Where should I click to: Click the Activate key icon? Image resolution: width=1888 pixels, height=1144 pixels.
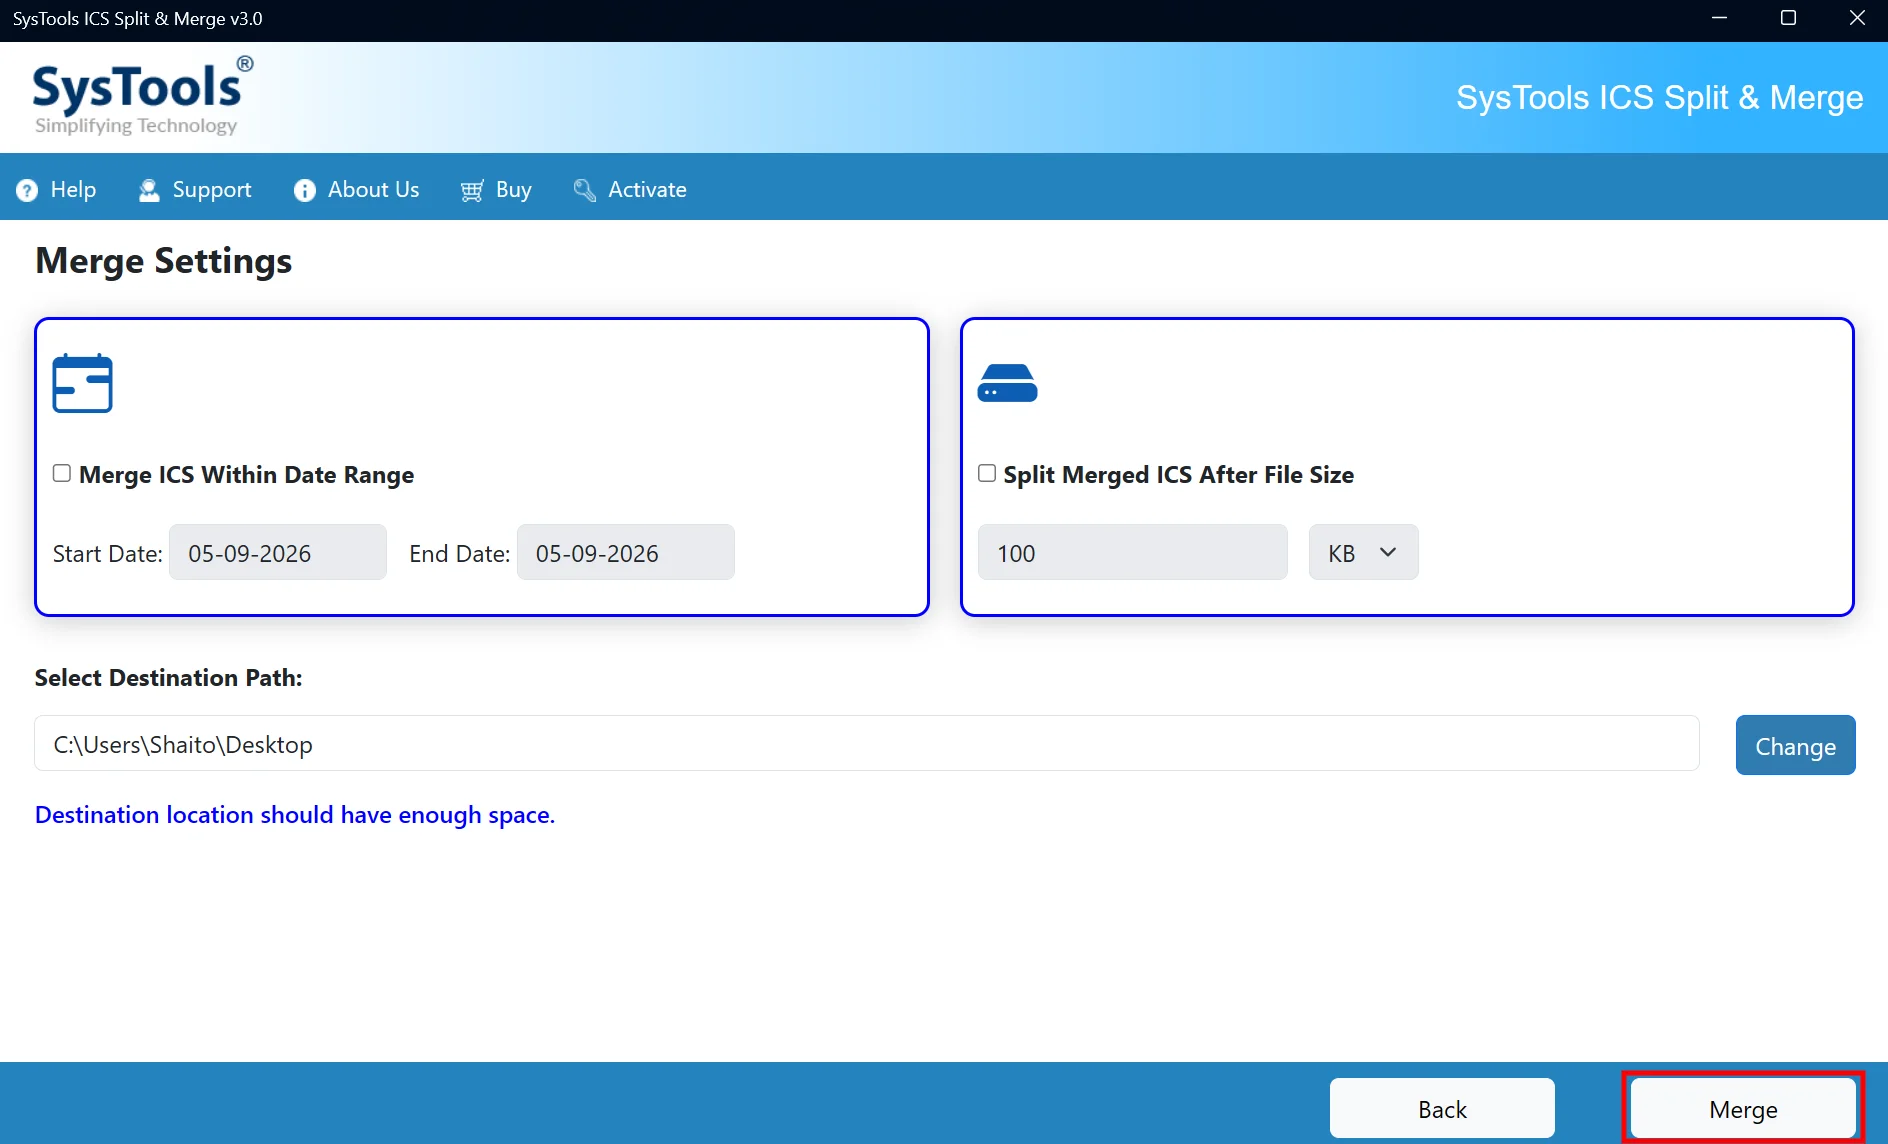pos(585,190)
